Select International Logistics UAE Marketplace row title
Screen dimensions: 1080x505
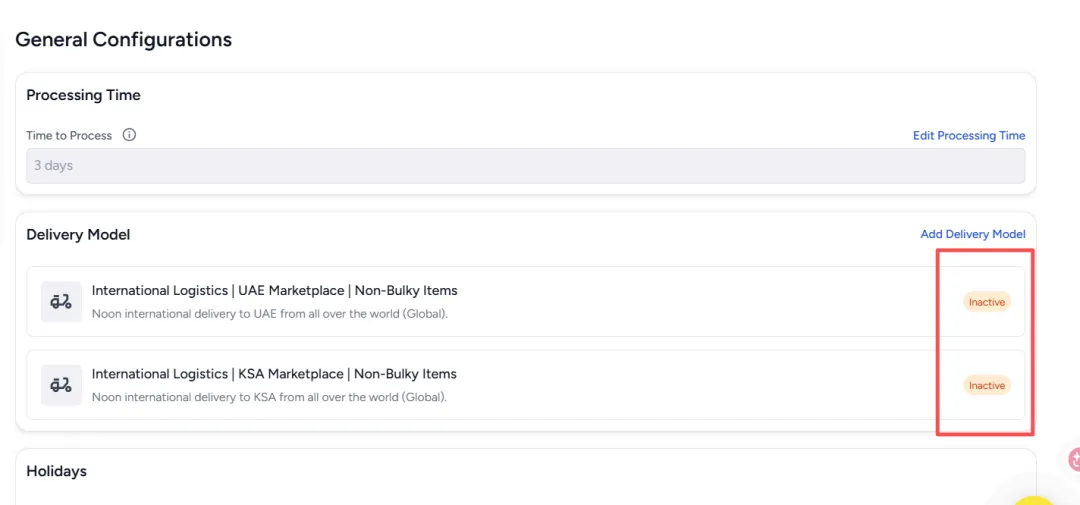[274, 291]
